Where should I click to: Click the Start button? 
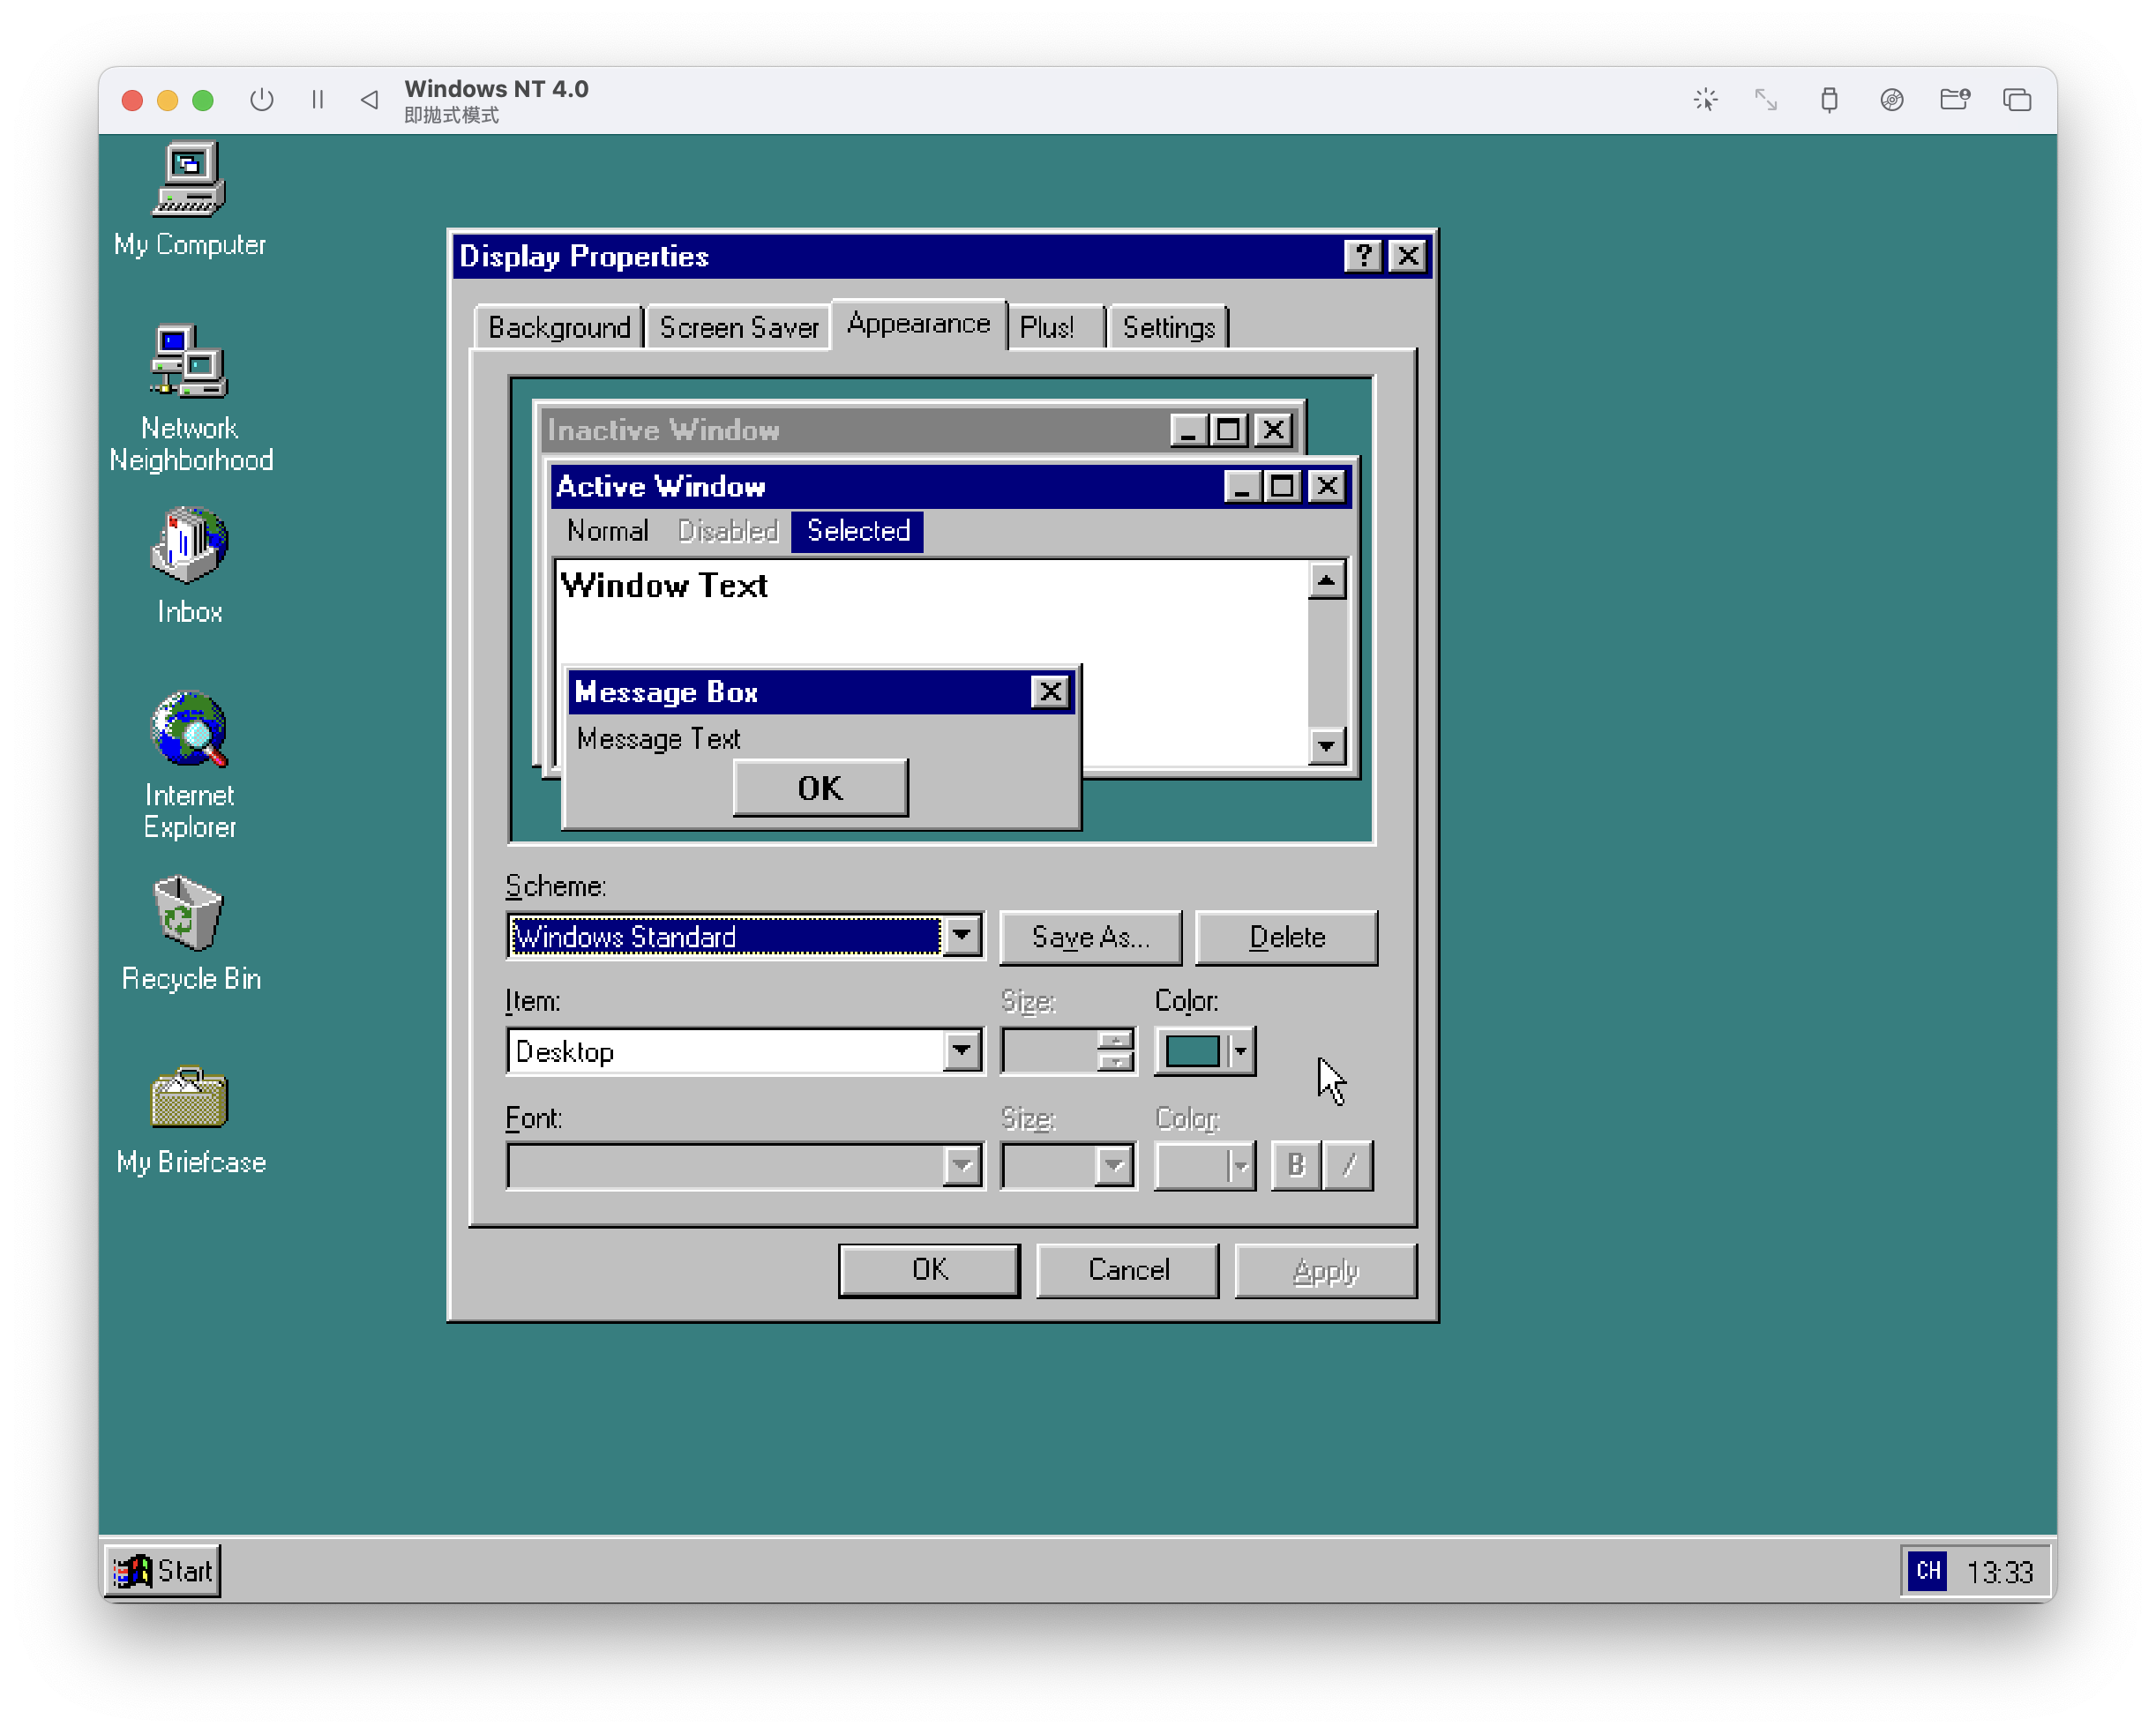coord(163,1570)
